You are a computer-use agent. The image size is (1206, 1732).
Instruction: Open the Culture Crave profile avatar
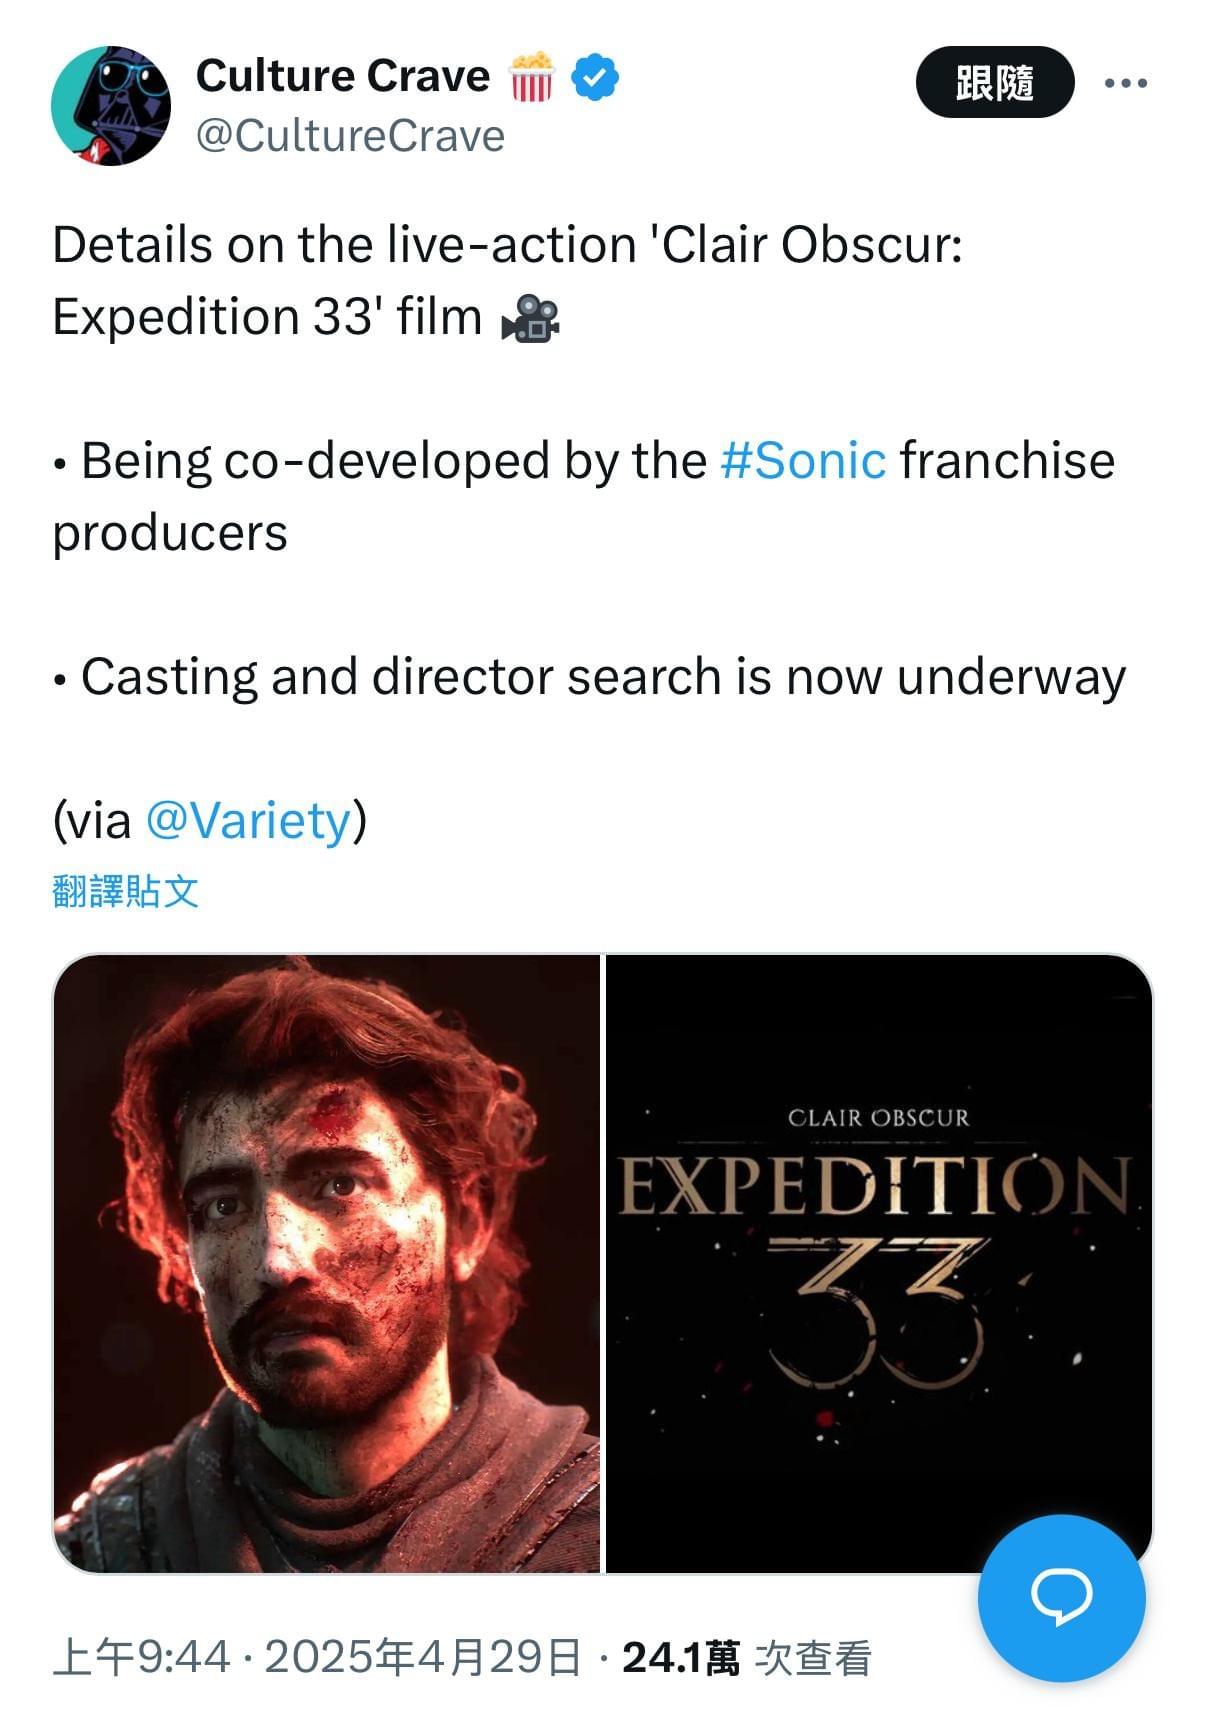tap(111, 105)
